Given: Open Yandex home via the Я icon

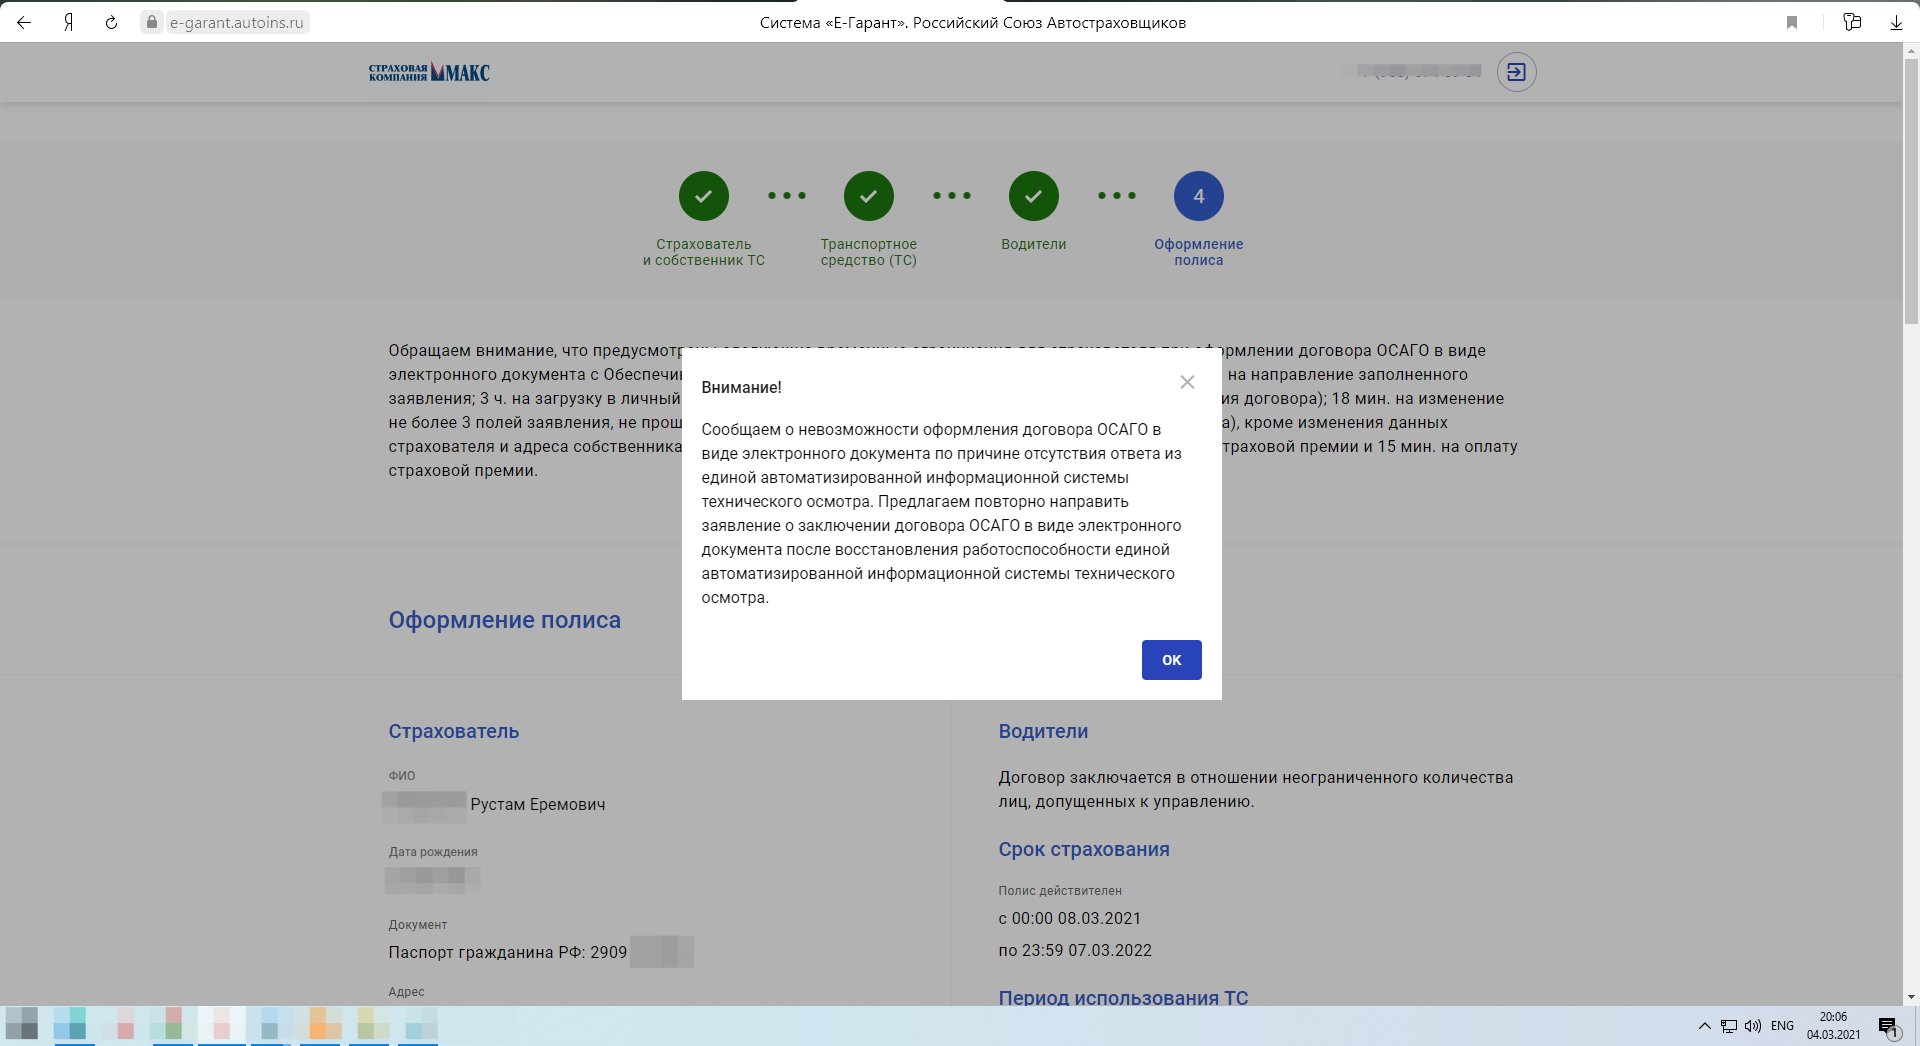Looking at the screenshot, I should [68, 22].
